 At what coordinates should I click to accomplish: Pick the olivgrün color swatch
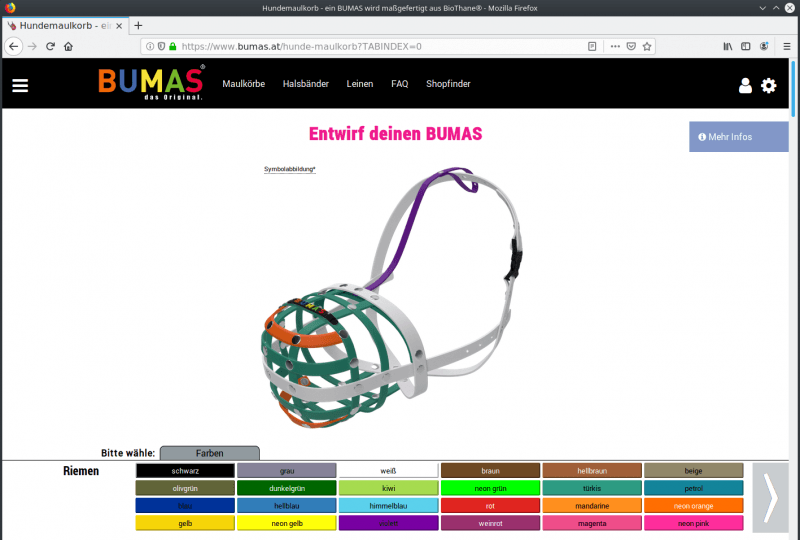coord(185,488)
